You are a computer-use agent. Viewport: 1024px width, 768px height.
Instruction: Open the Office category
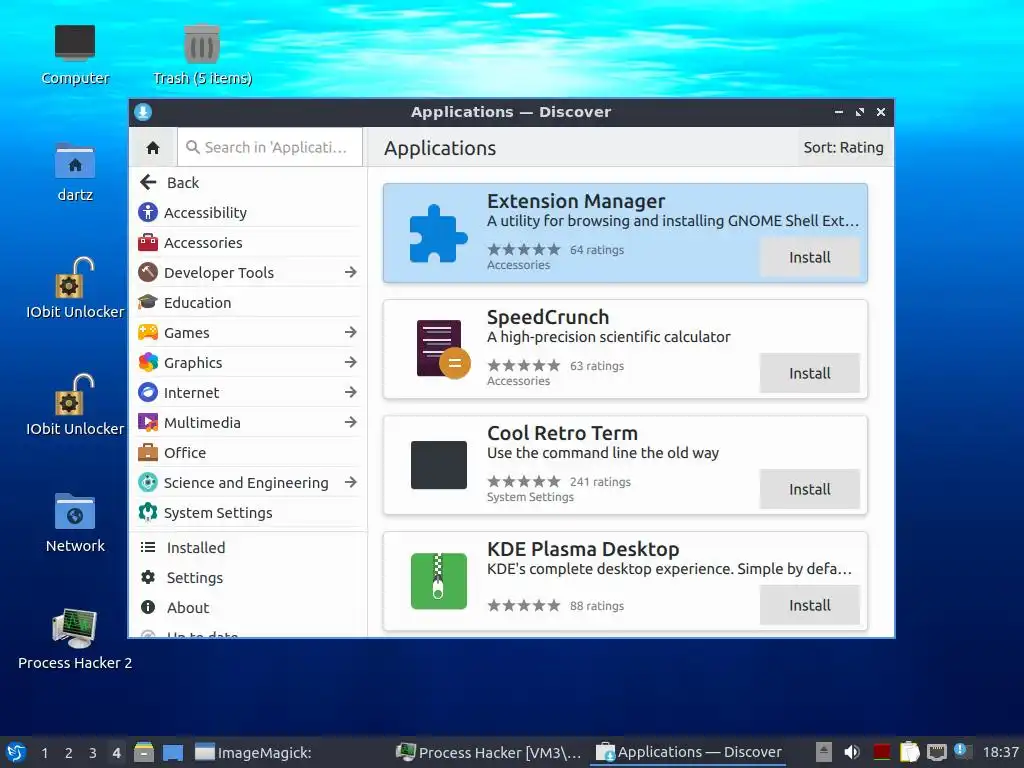[248, 453]
